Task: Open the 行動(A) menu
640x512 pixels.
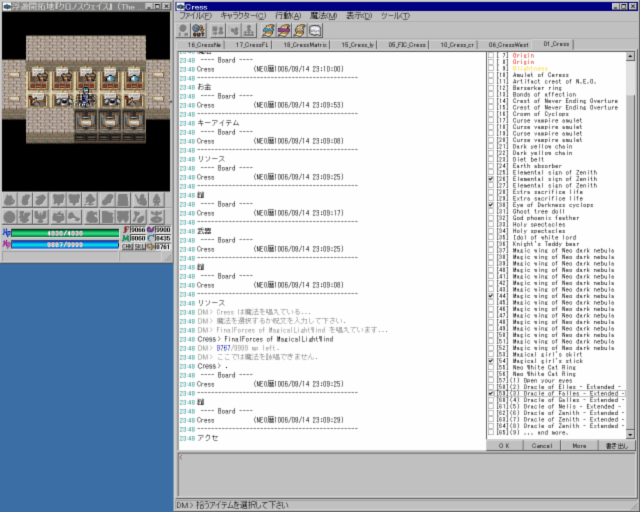Action: point(288,16)
